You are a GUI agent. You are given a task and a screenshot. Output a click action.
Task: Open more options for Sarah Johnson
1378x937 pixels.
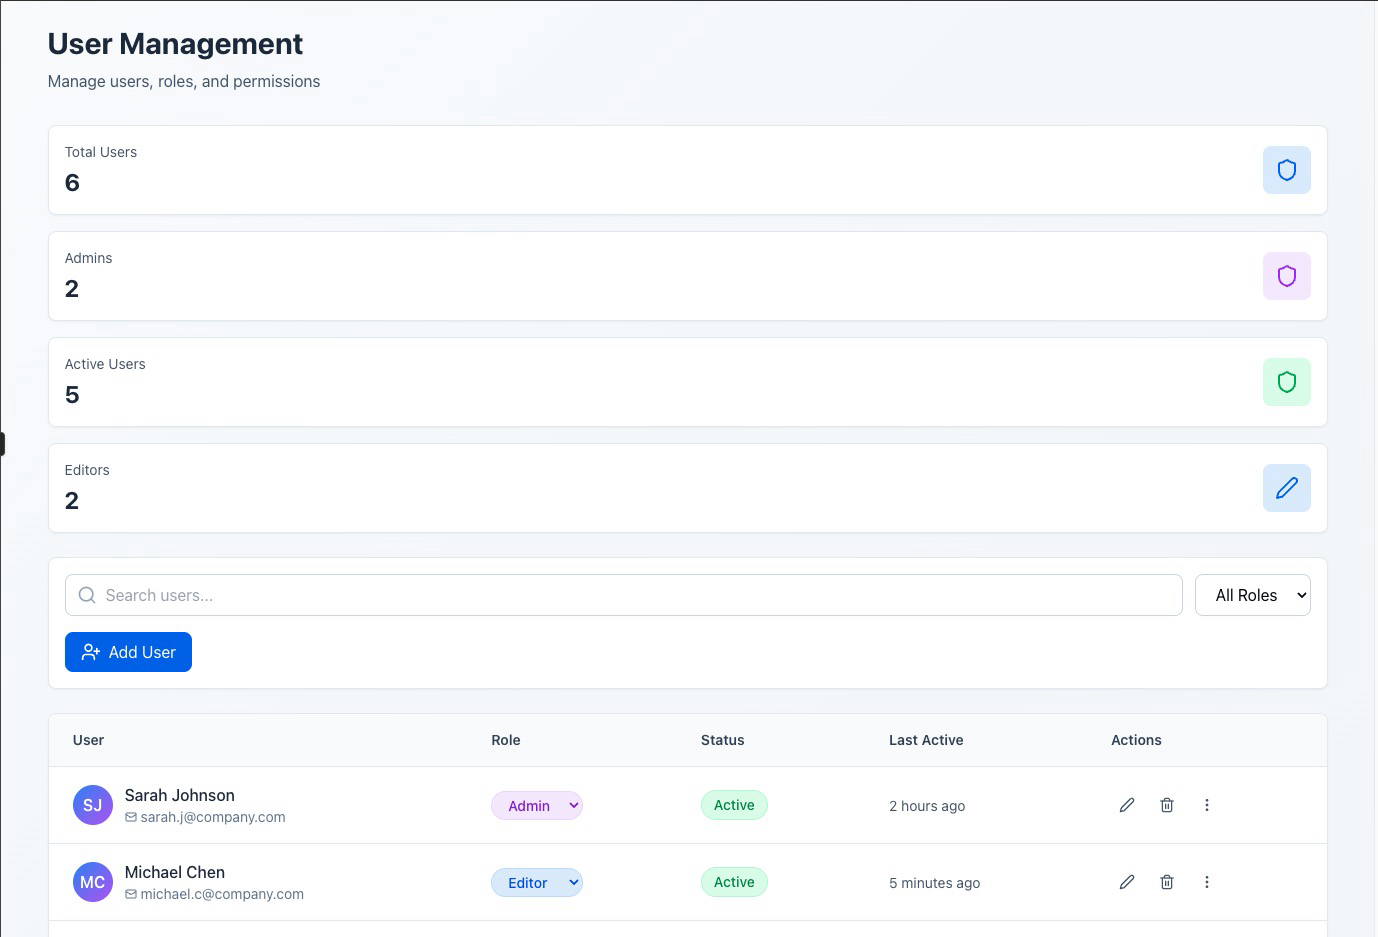click(x=1207, y=805)
